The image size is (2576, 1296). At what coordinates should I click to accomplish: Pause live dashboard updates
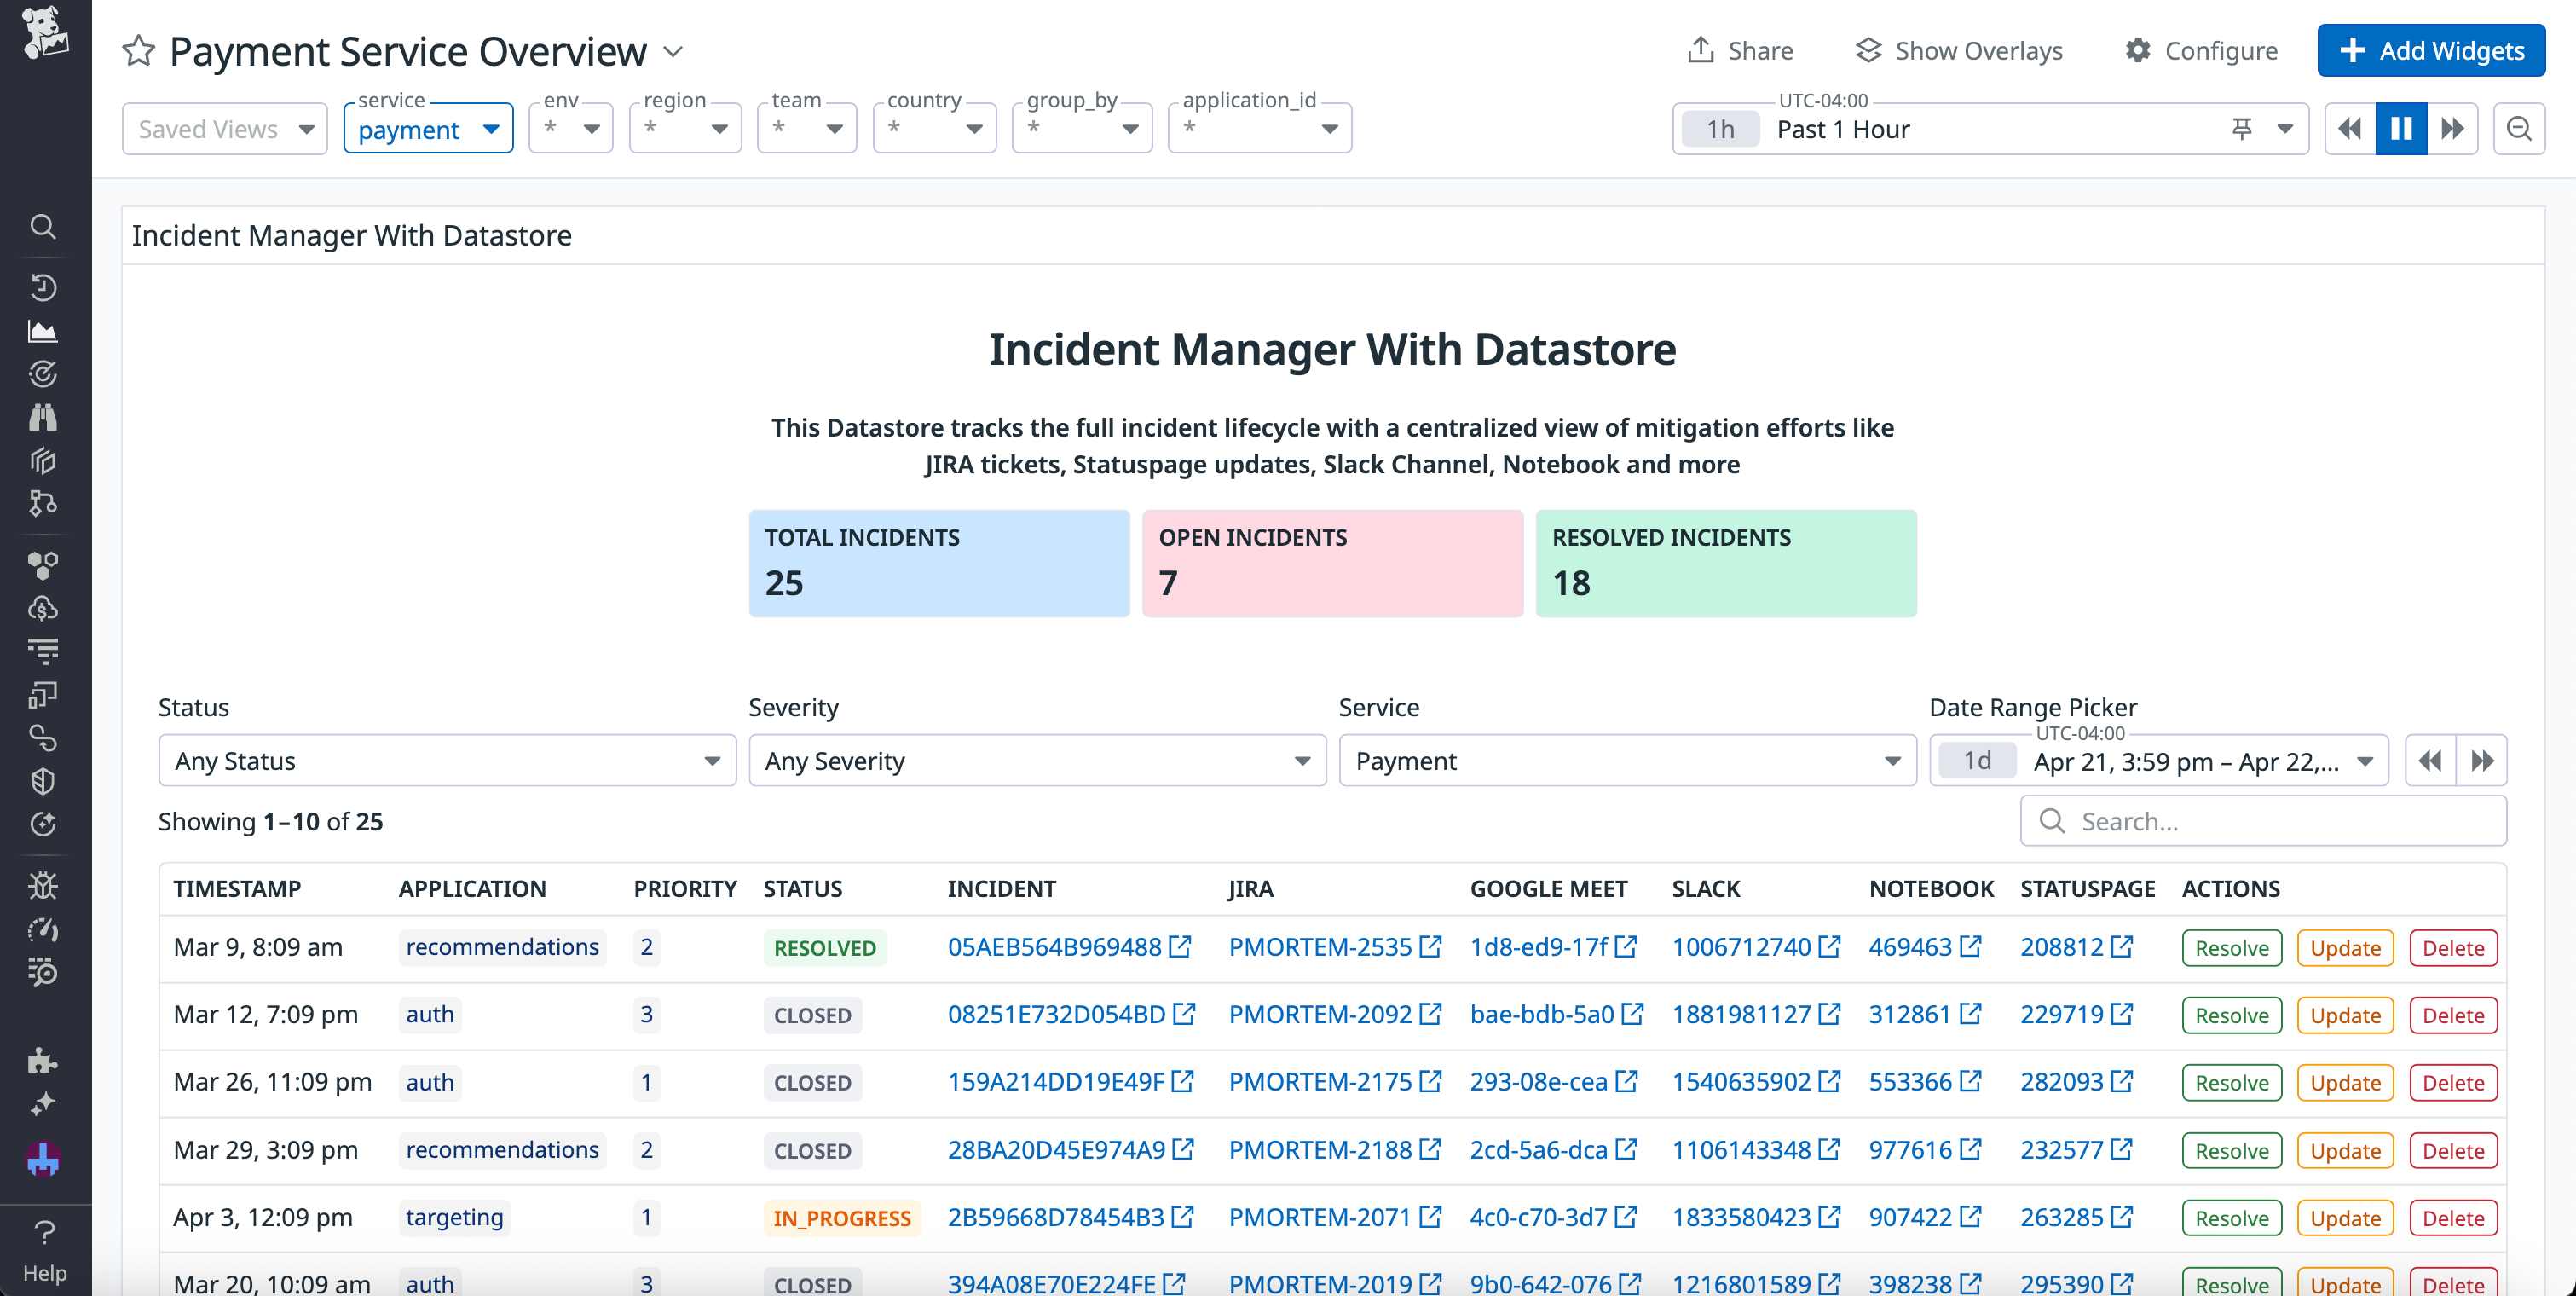tap(2401, 128)
